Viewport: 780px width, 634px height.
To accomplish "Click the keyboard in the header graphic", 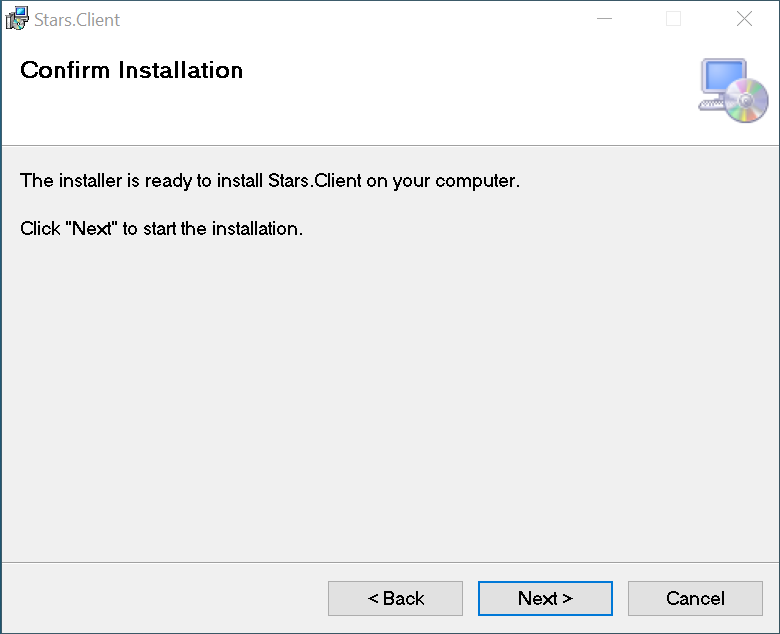I will (711, 105).
